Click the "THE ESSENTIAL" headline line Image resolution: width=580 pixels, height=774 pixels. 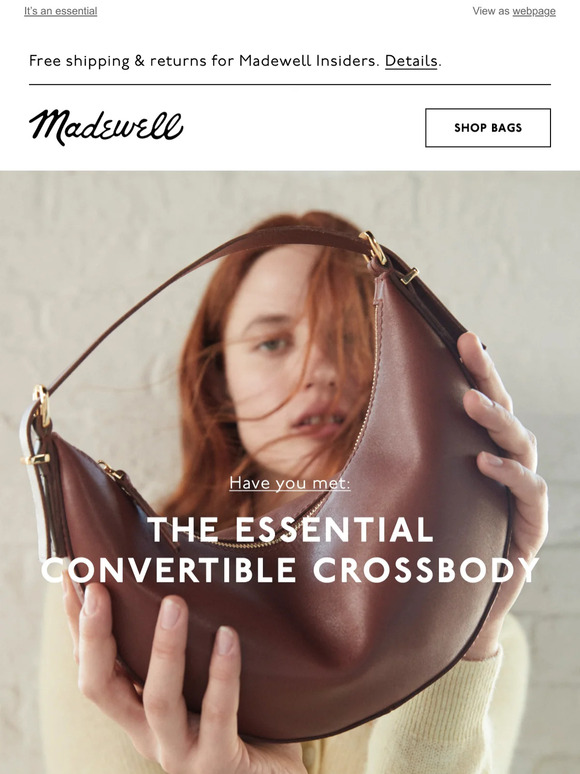[x=290, y=530]
